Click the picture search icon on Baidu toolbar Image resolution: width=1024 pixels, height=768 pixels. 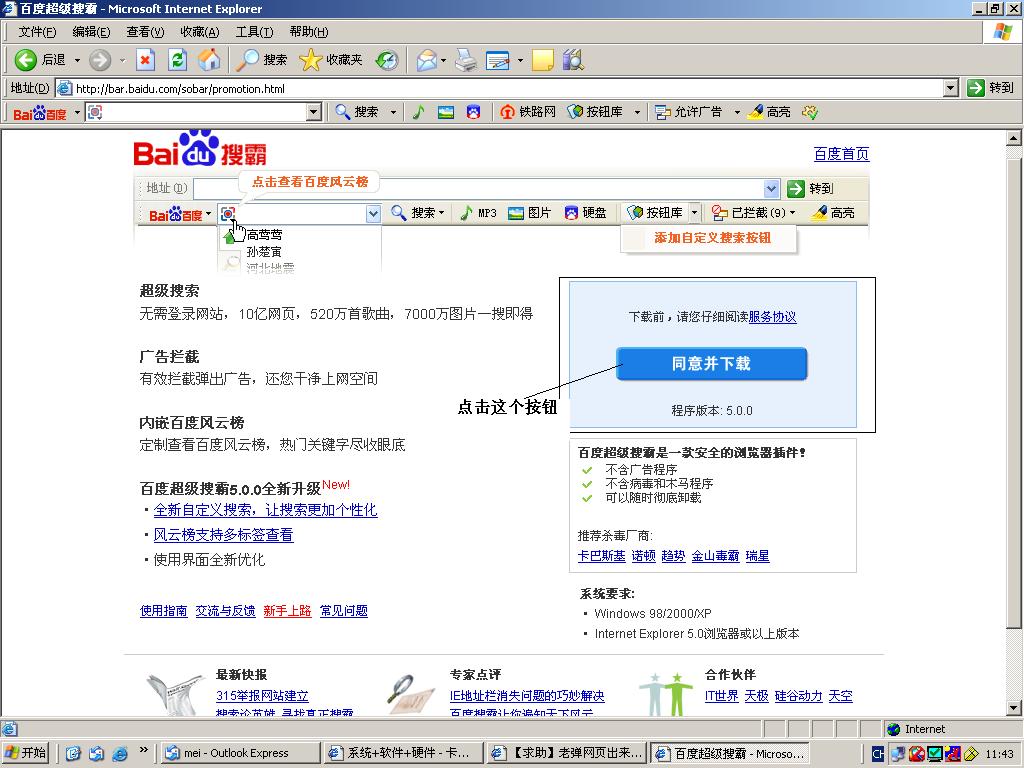[x=446, y=112]
